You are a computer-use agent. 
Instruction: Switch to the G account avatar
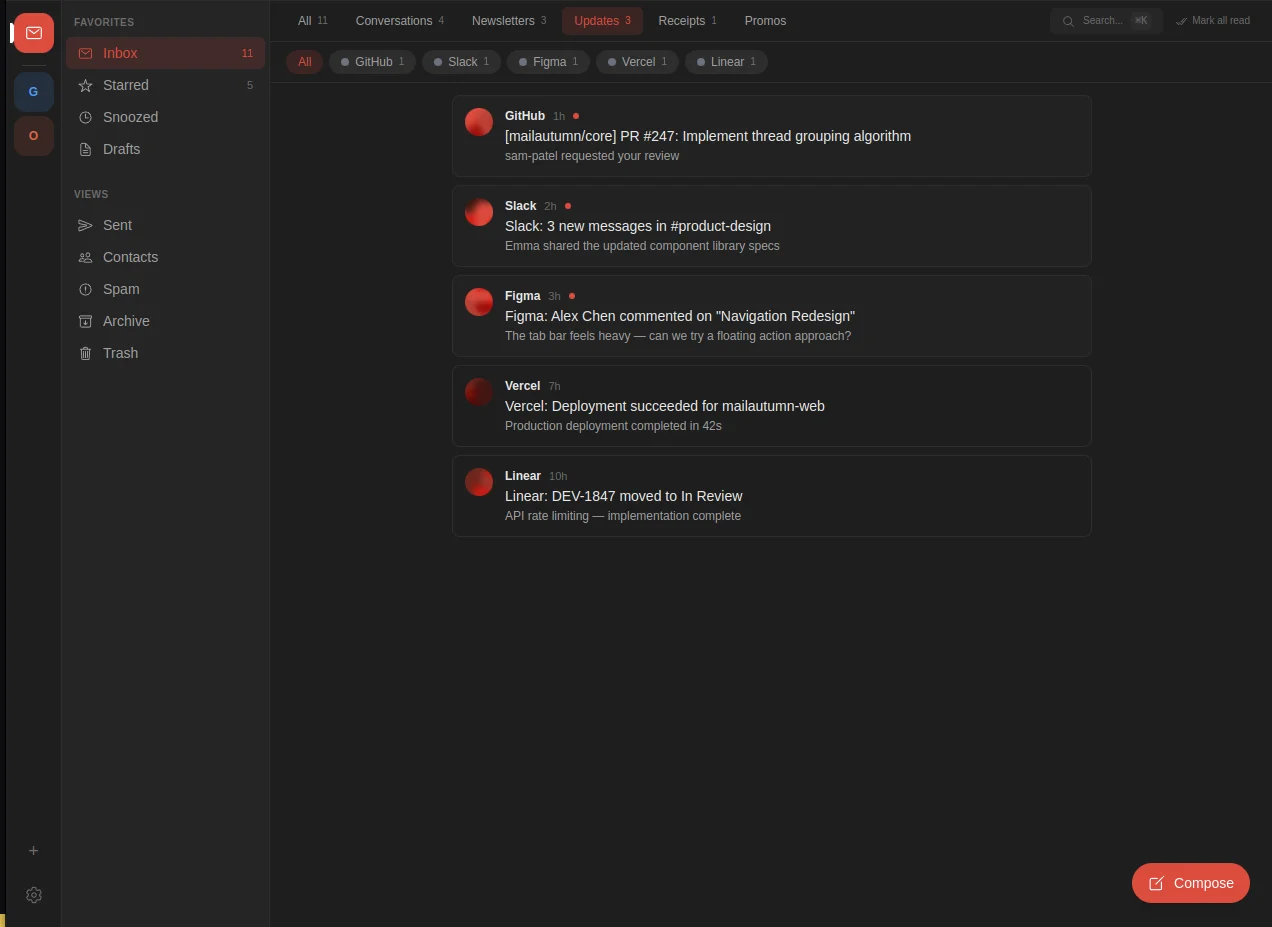click(33, 91)
